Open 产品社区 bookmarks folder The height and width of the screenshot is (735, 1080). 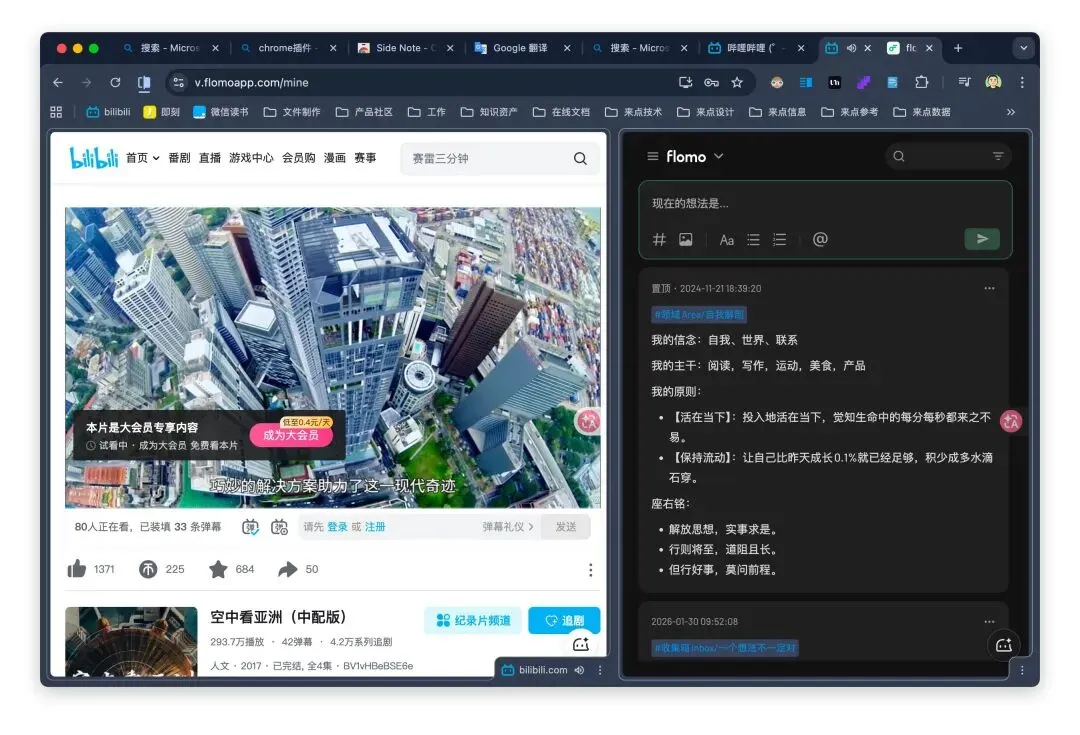364,112
